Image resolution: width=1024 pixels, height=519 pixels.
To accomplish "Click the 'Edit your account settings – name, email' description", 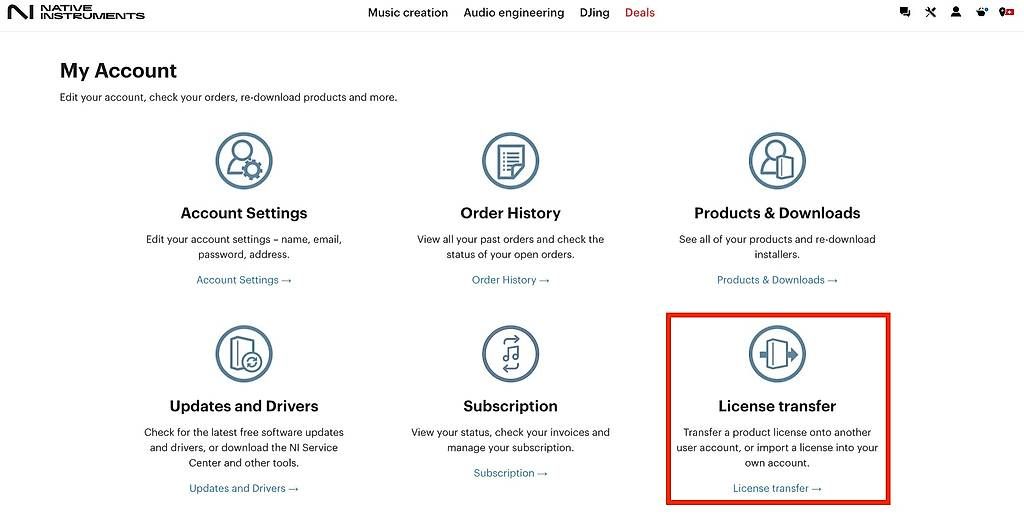I will point(244,247).
